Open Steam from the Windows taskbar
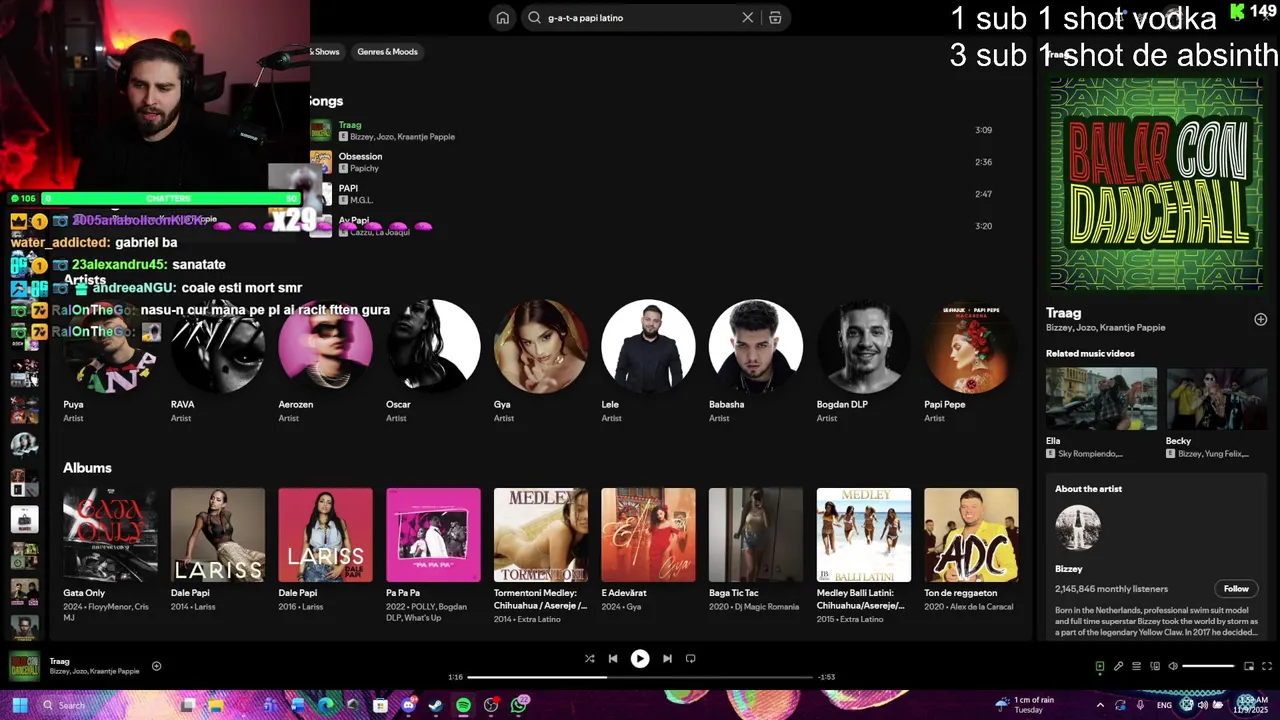The image size is (1280, 720). (436, 705)
